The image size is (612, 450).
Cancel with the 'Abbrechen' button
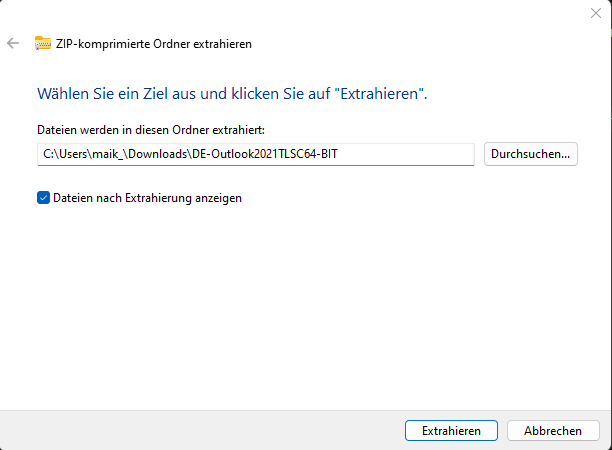click(x=552, y=430)
